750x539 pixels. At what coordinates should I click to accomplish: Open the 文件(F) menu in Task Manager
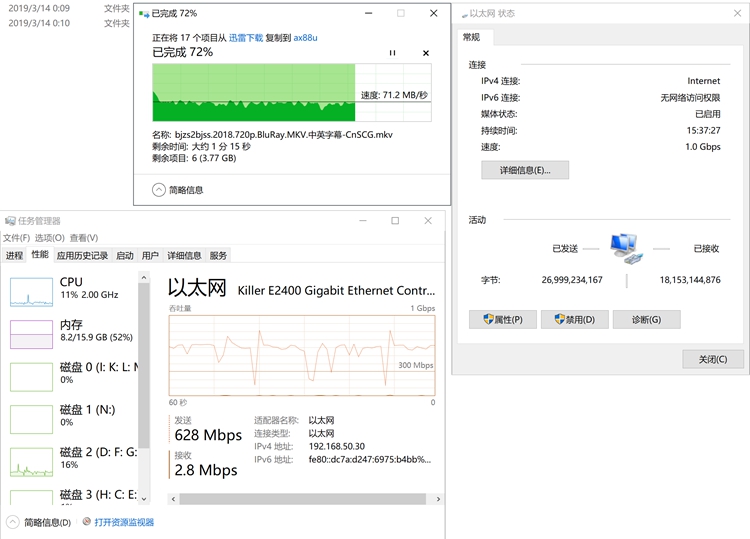click(x=17, y=238)
